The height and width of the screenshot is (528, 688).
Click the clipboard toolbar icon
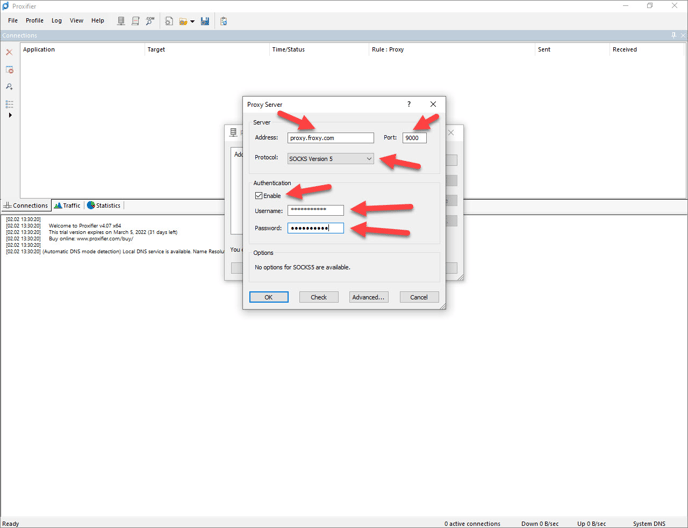pos(224,21)
